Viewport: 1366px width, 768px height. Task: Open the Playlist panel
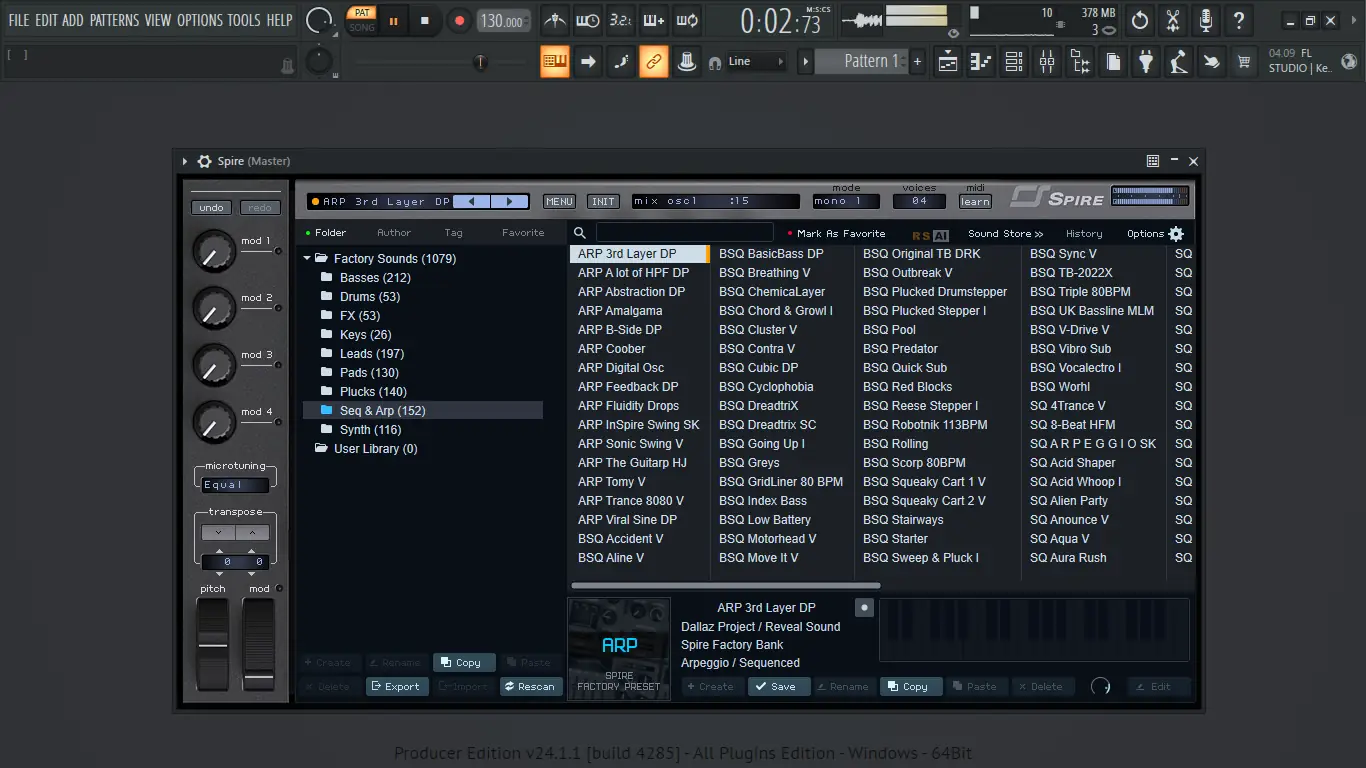tap(947, 61)
